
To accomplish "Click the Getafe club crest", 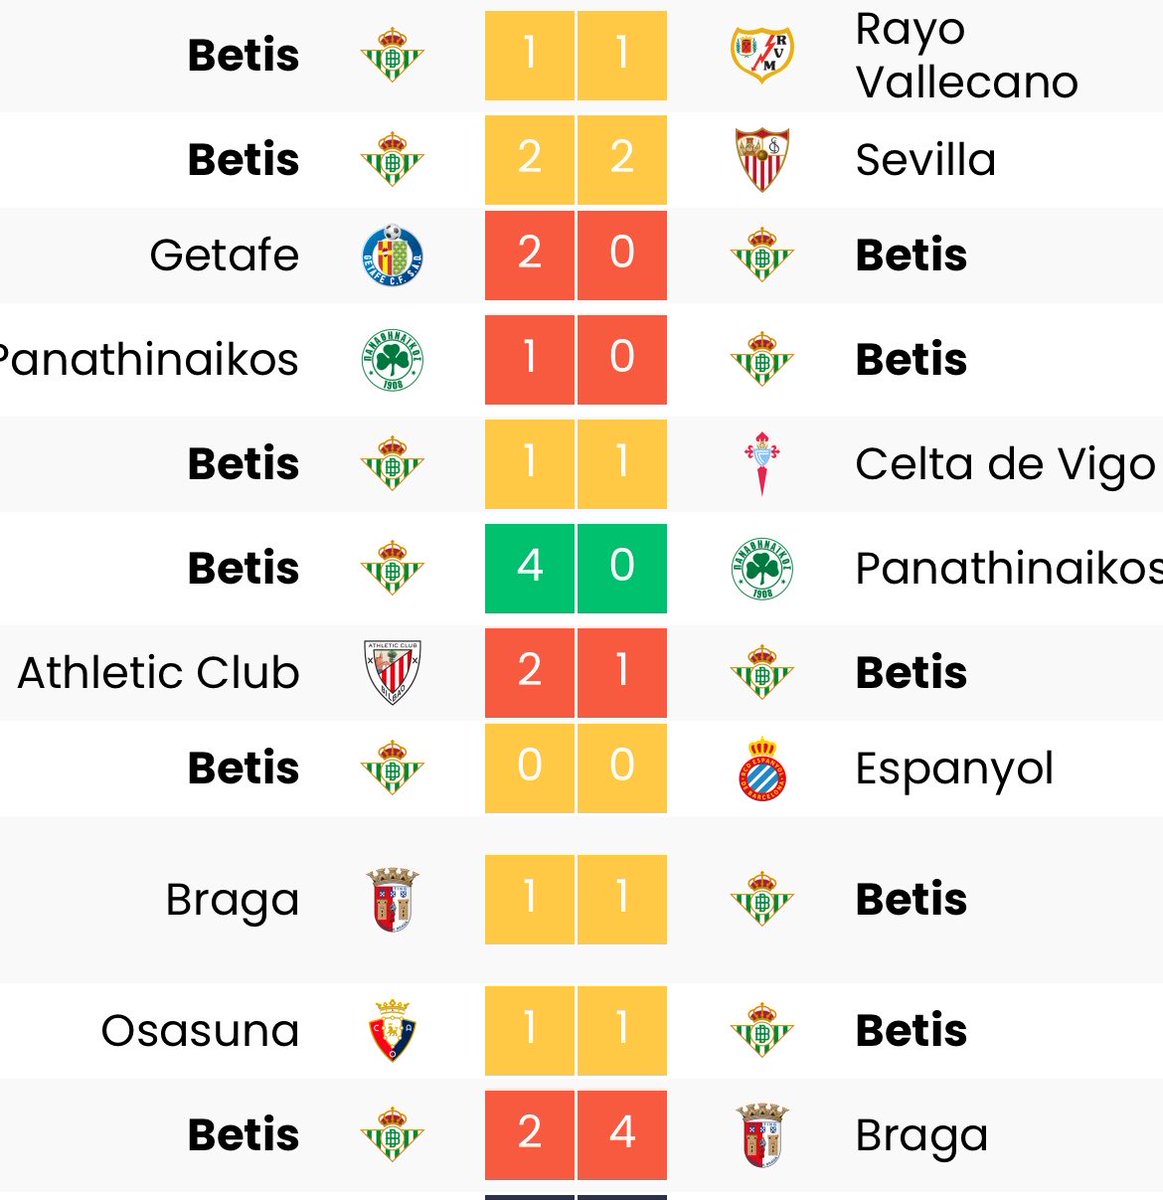I will pos(392,255).
